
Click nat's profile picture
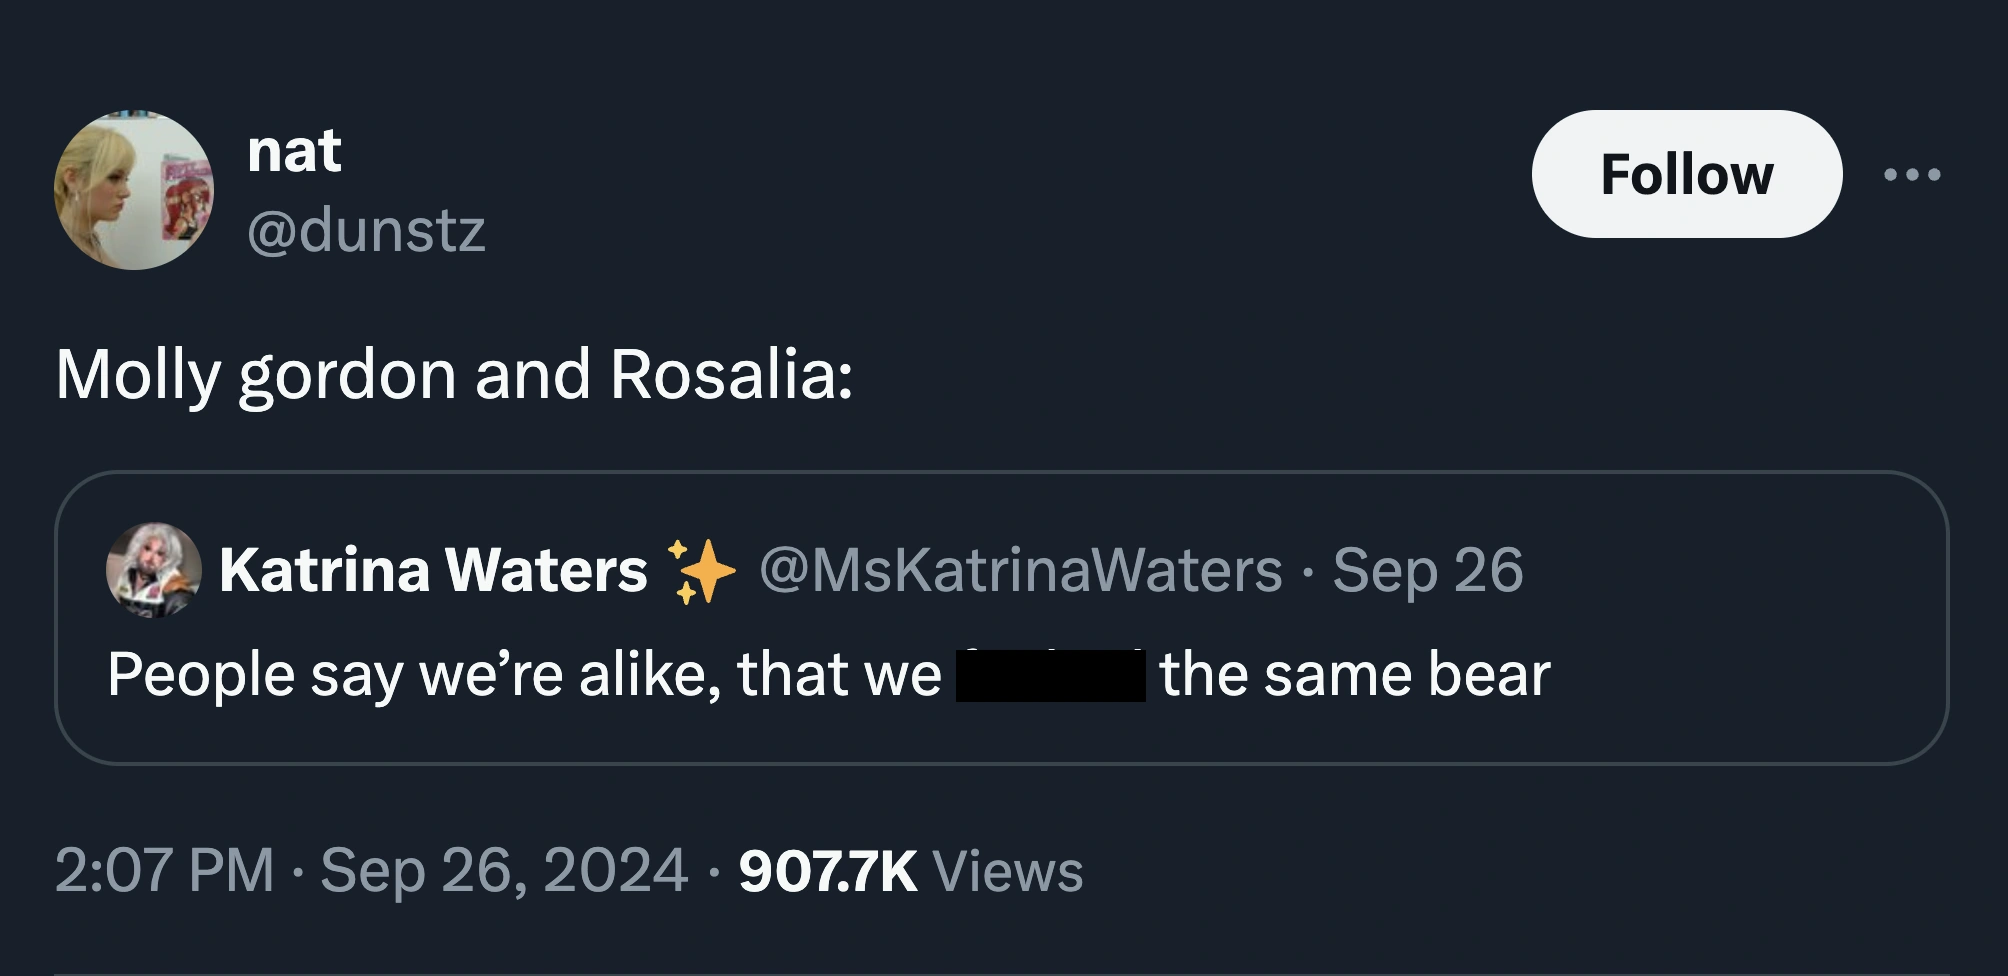coord(134,190)
